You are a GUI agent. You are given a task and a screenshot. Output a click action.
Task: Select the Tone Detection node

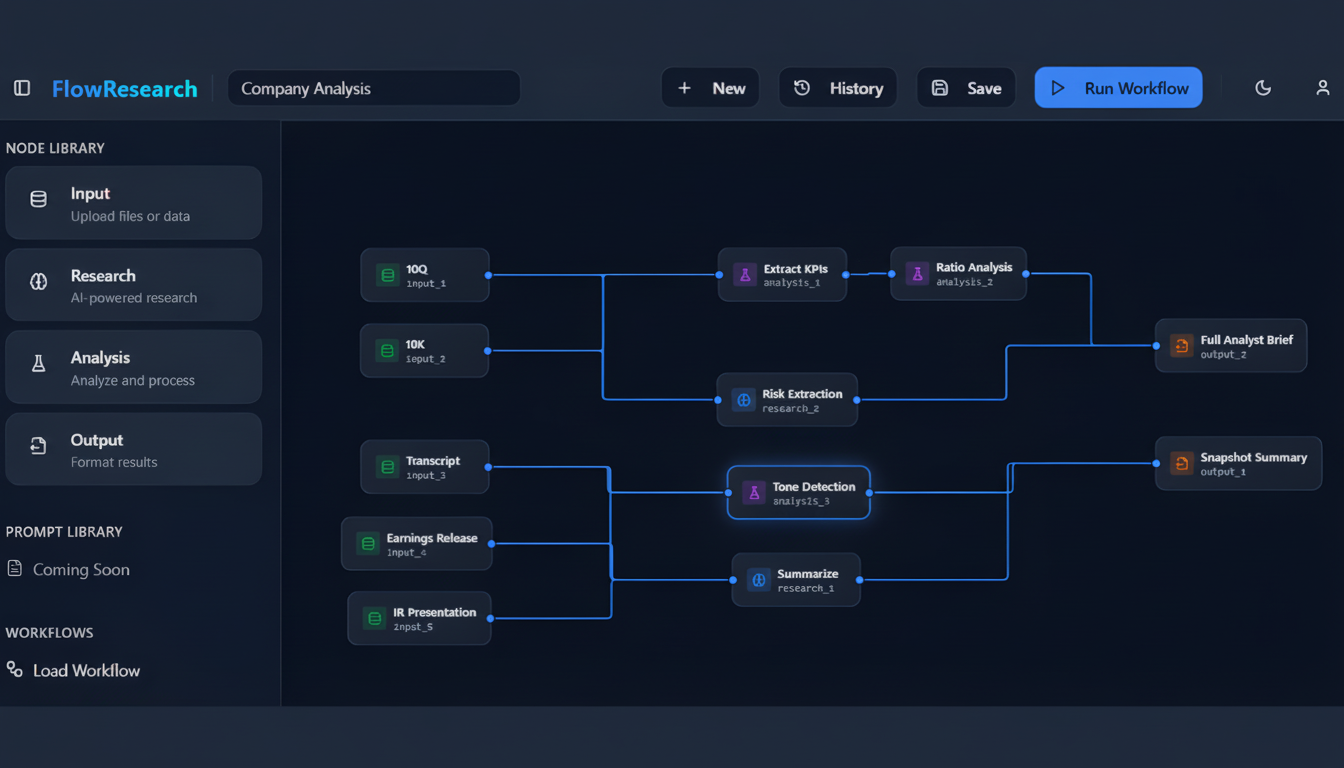point(798,492)
